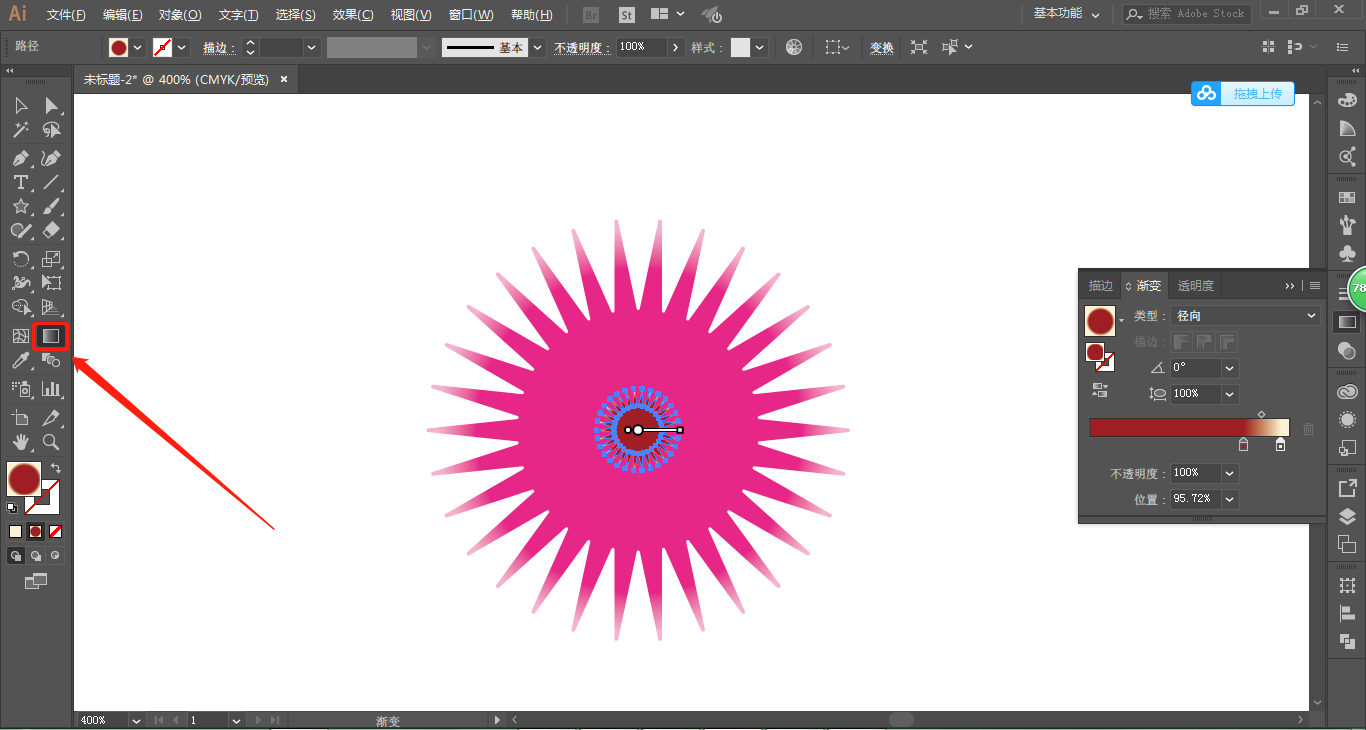This screenshot has height=730, width=1366.
Task: Select the Magic Wand tool
Action: [x=20, y=130]
